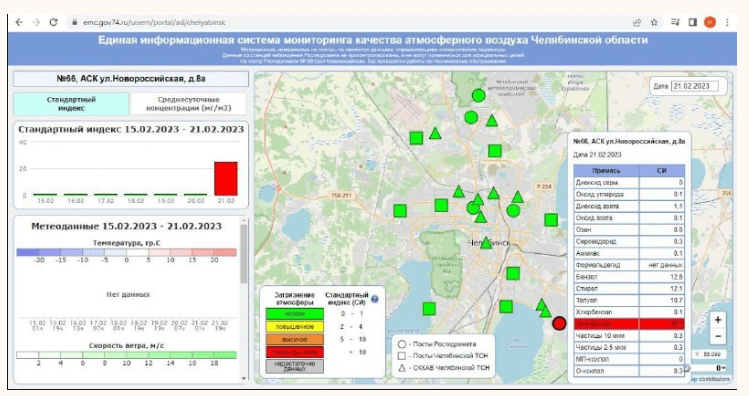Bookmark this page with the star icon
The image size is (749, 396).
pyautogui.click(x=654, y=22)
